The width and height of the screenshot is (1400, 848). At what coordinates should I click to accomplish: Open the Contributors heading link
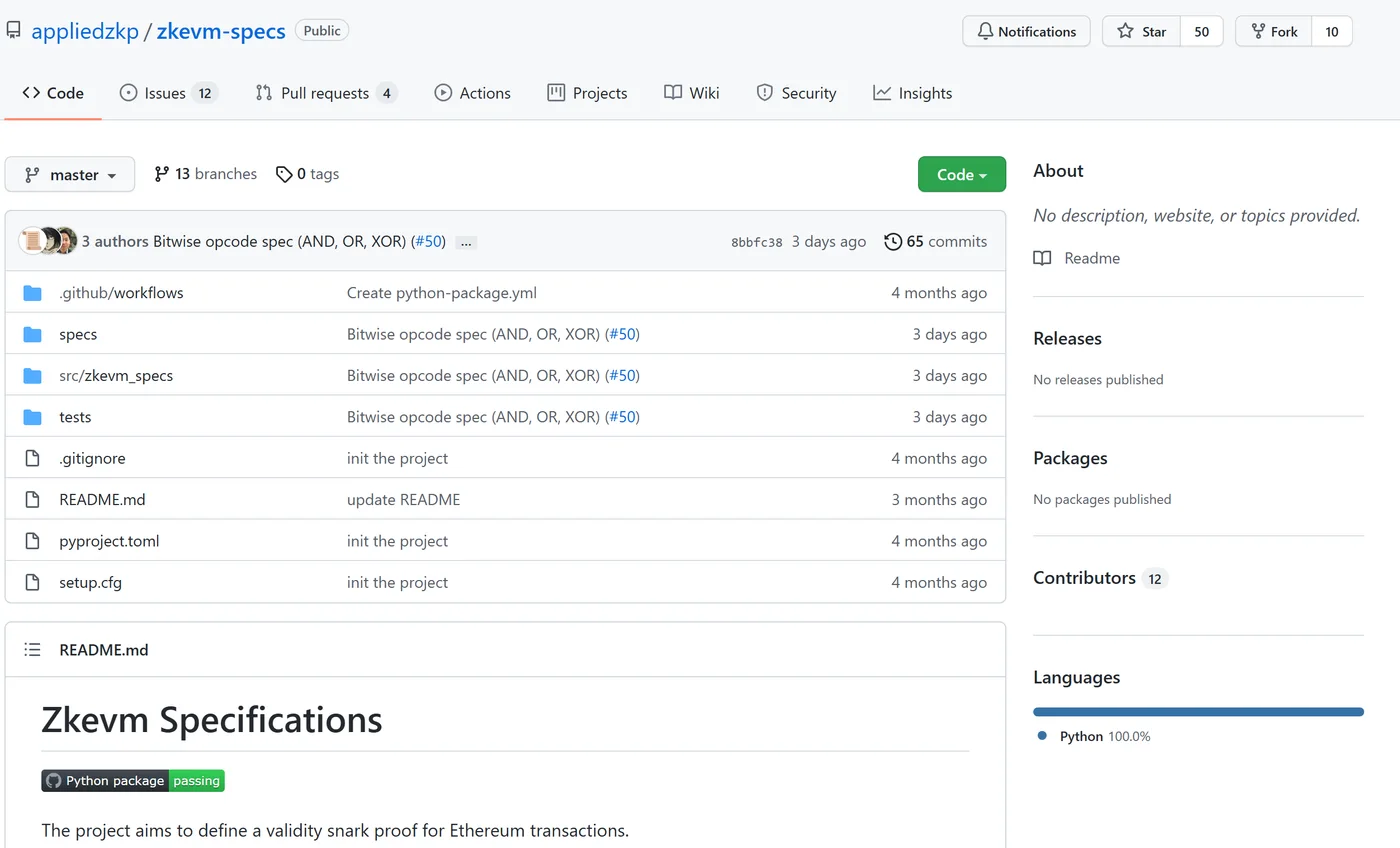(1100, 578)
